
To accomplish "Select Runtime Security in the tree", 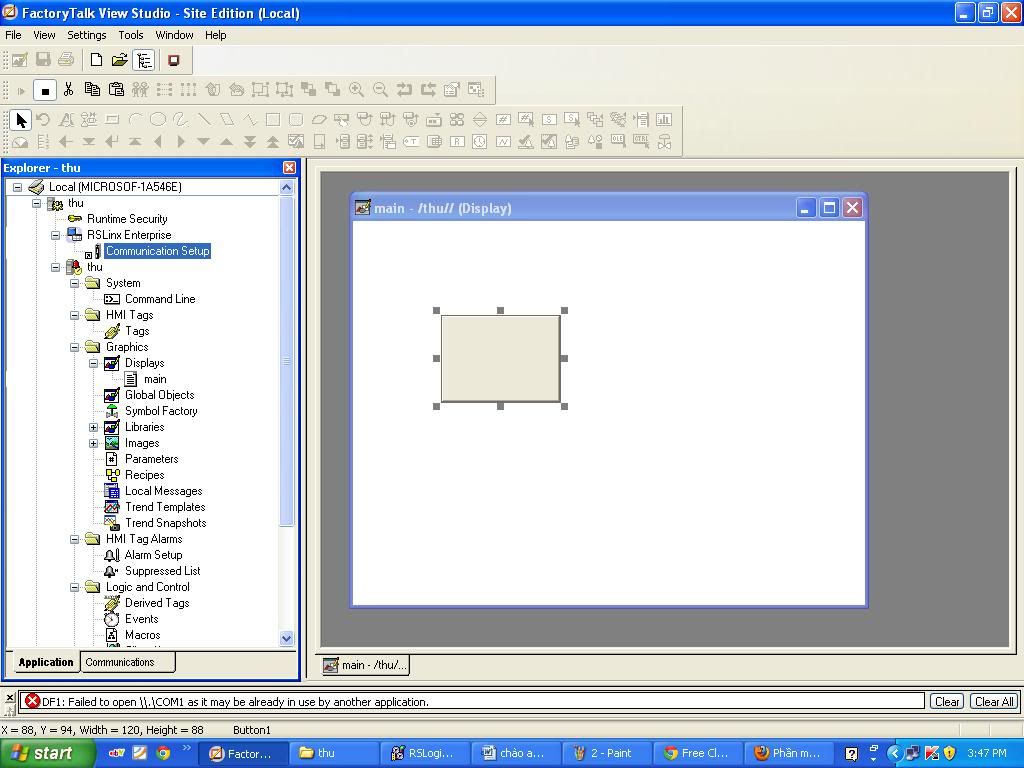I will [x=127, y=219].
